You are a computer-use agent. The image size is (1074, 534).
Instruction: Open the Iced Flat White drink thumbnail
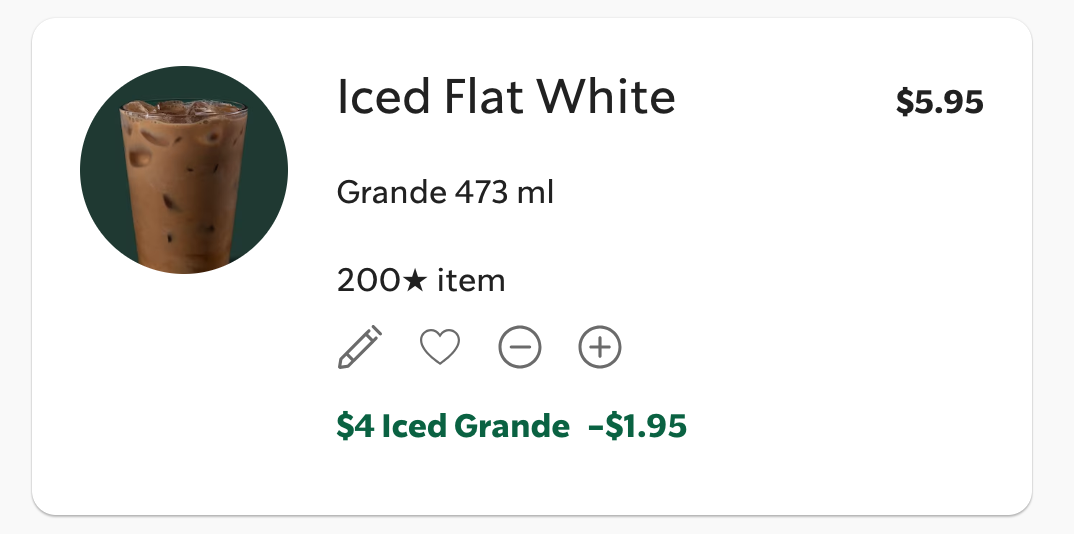pyautogui.click(x=184, y=170)
